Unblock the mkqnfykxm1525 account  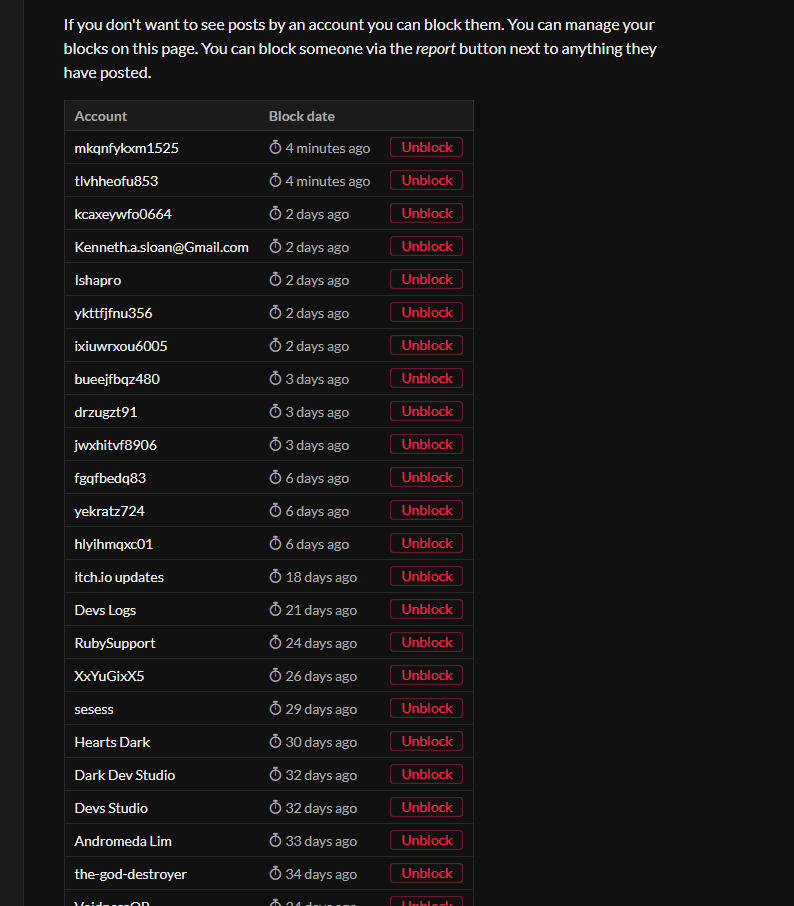(426, 148)
